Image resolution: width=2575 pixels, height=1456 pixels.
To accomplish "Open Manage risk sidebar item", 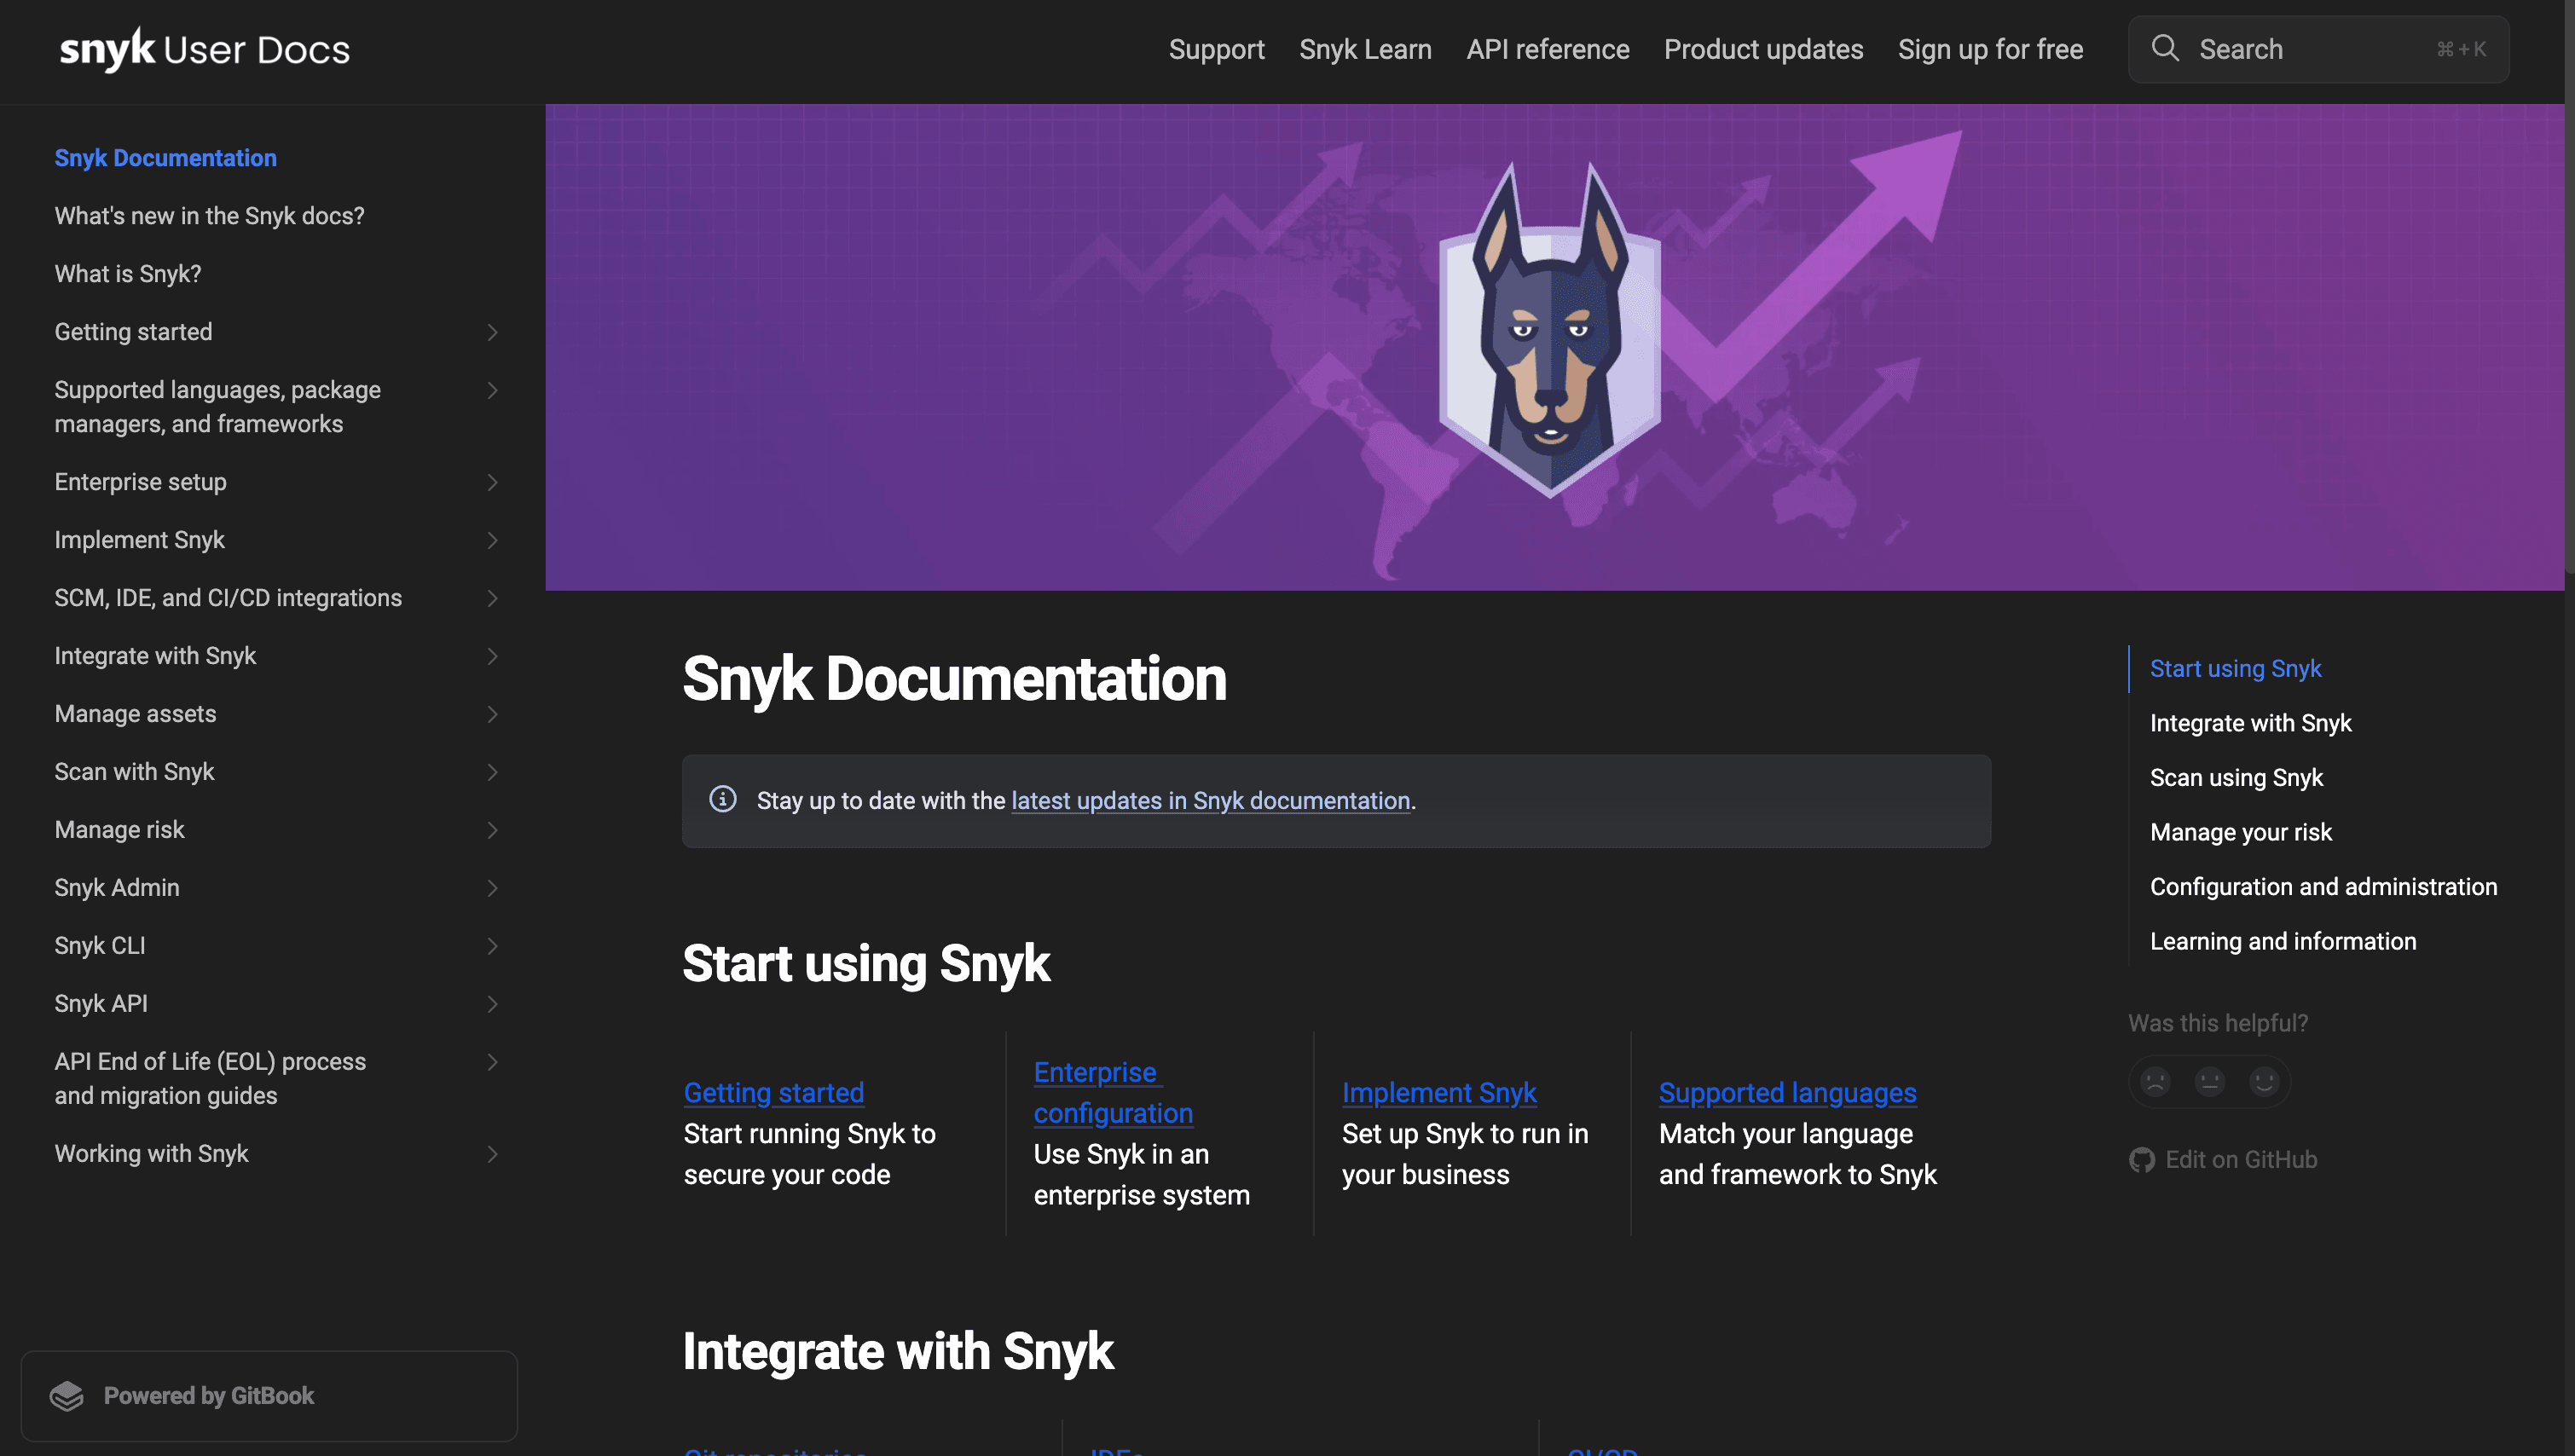I will click(x=119, y=830).
